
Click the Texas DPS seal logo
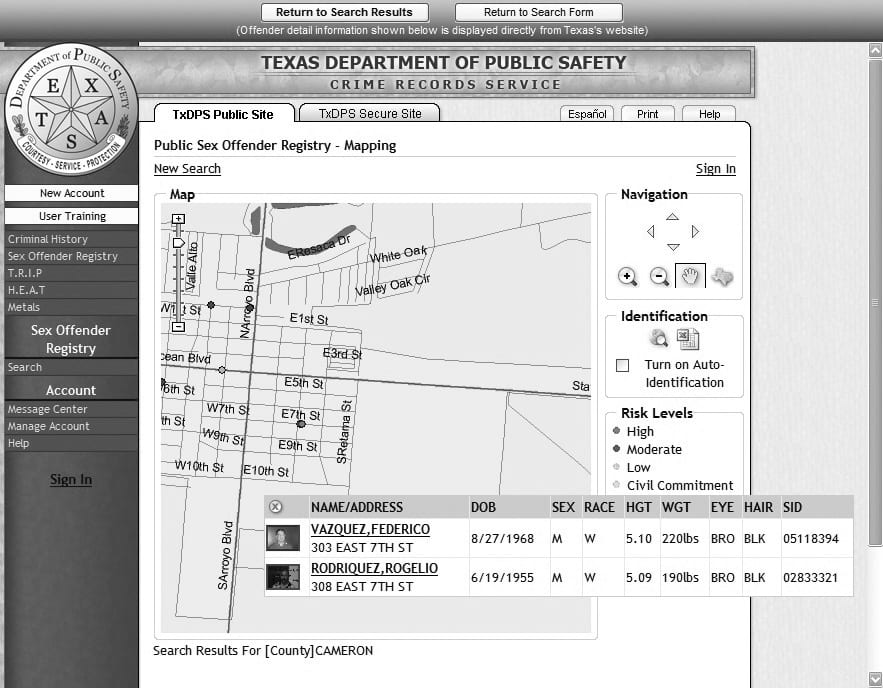tap(71, 109)
